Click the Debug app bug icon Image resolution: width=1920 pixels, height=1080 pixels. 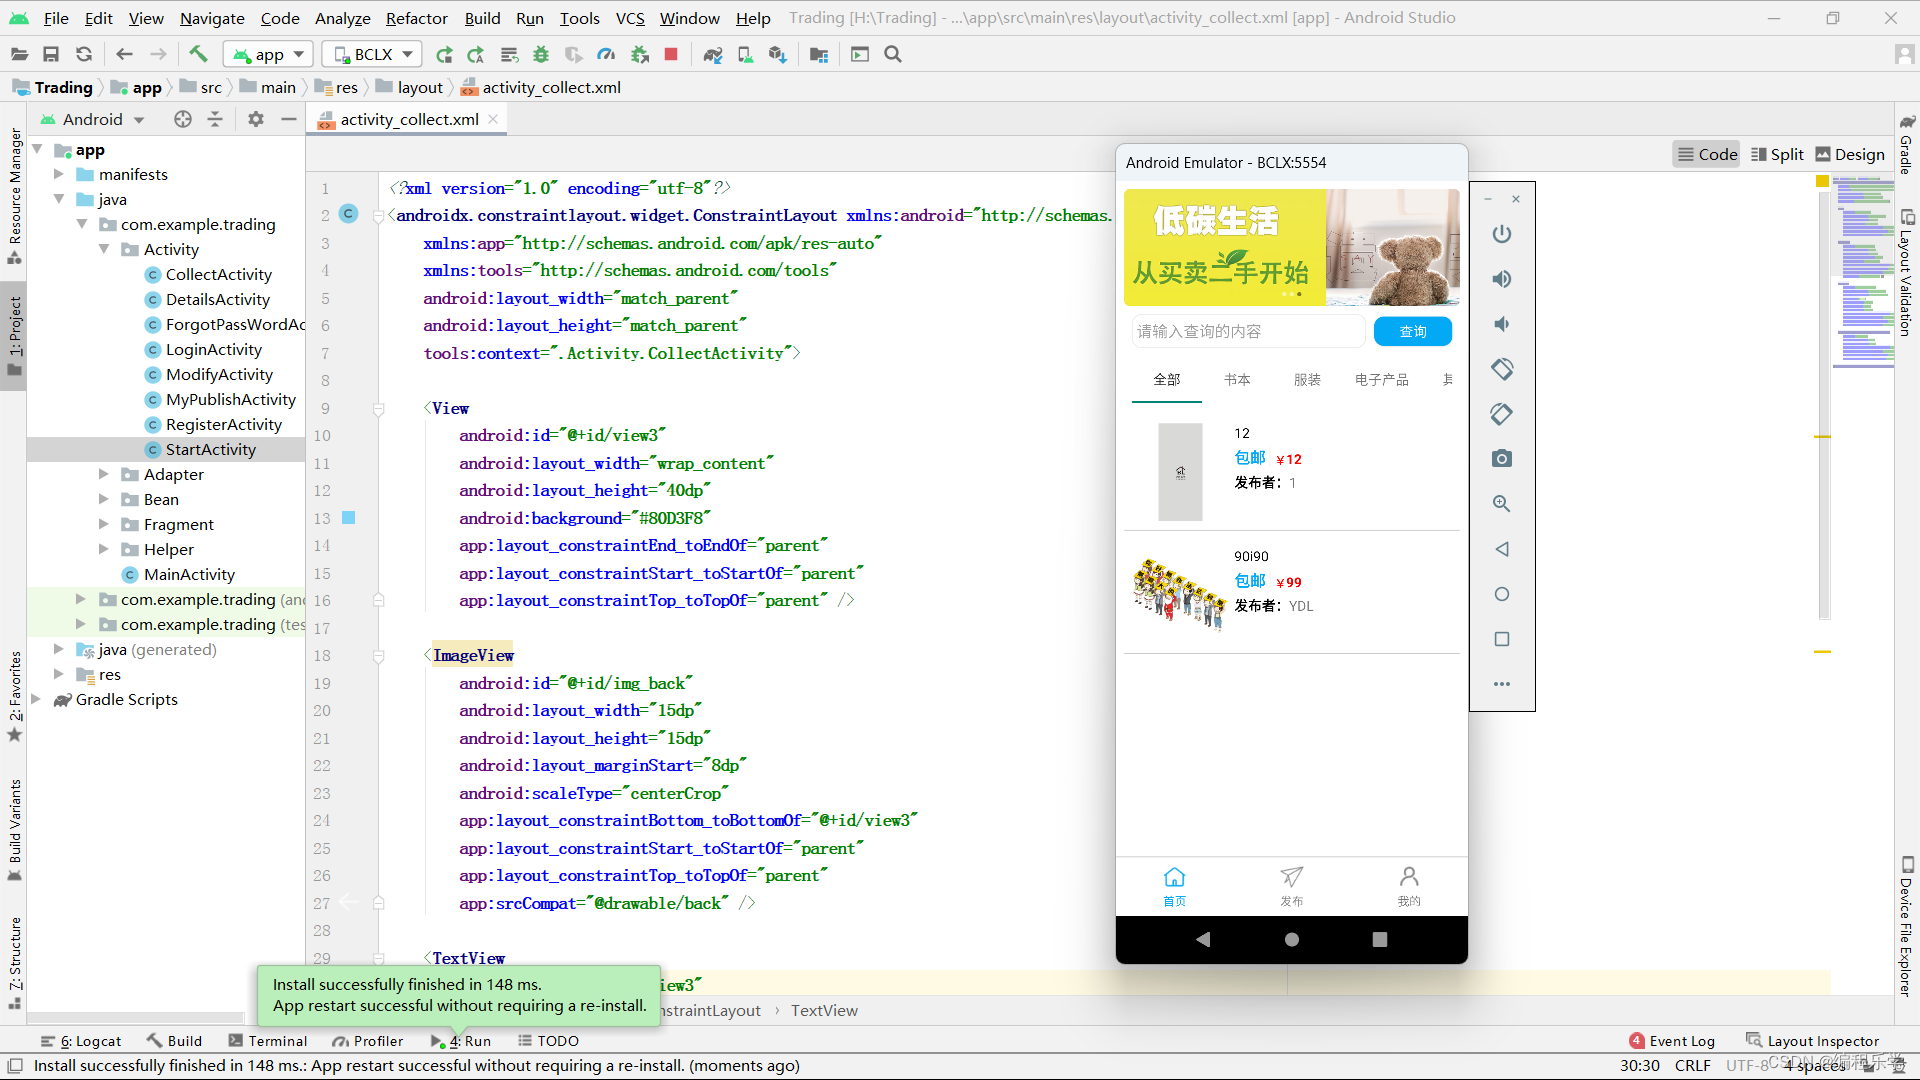[541, 54]
